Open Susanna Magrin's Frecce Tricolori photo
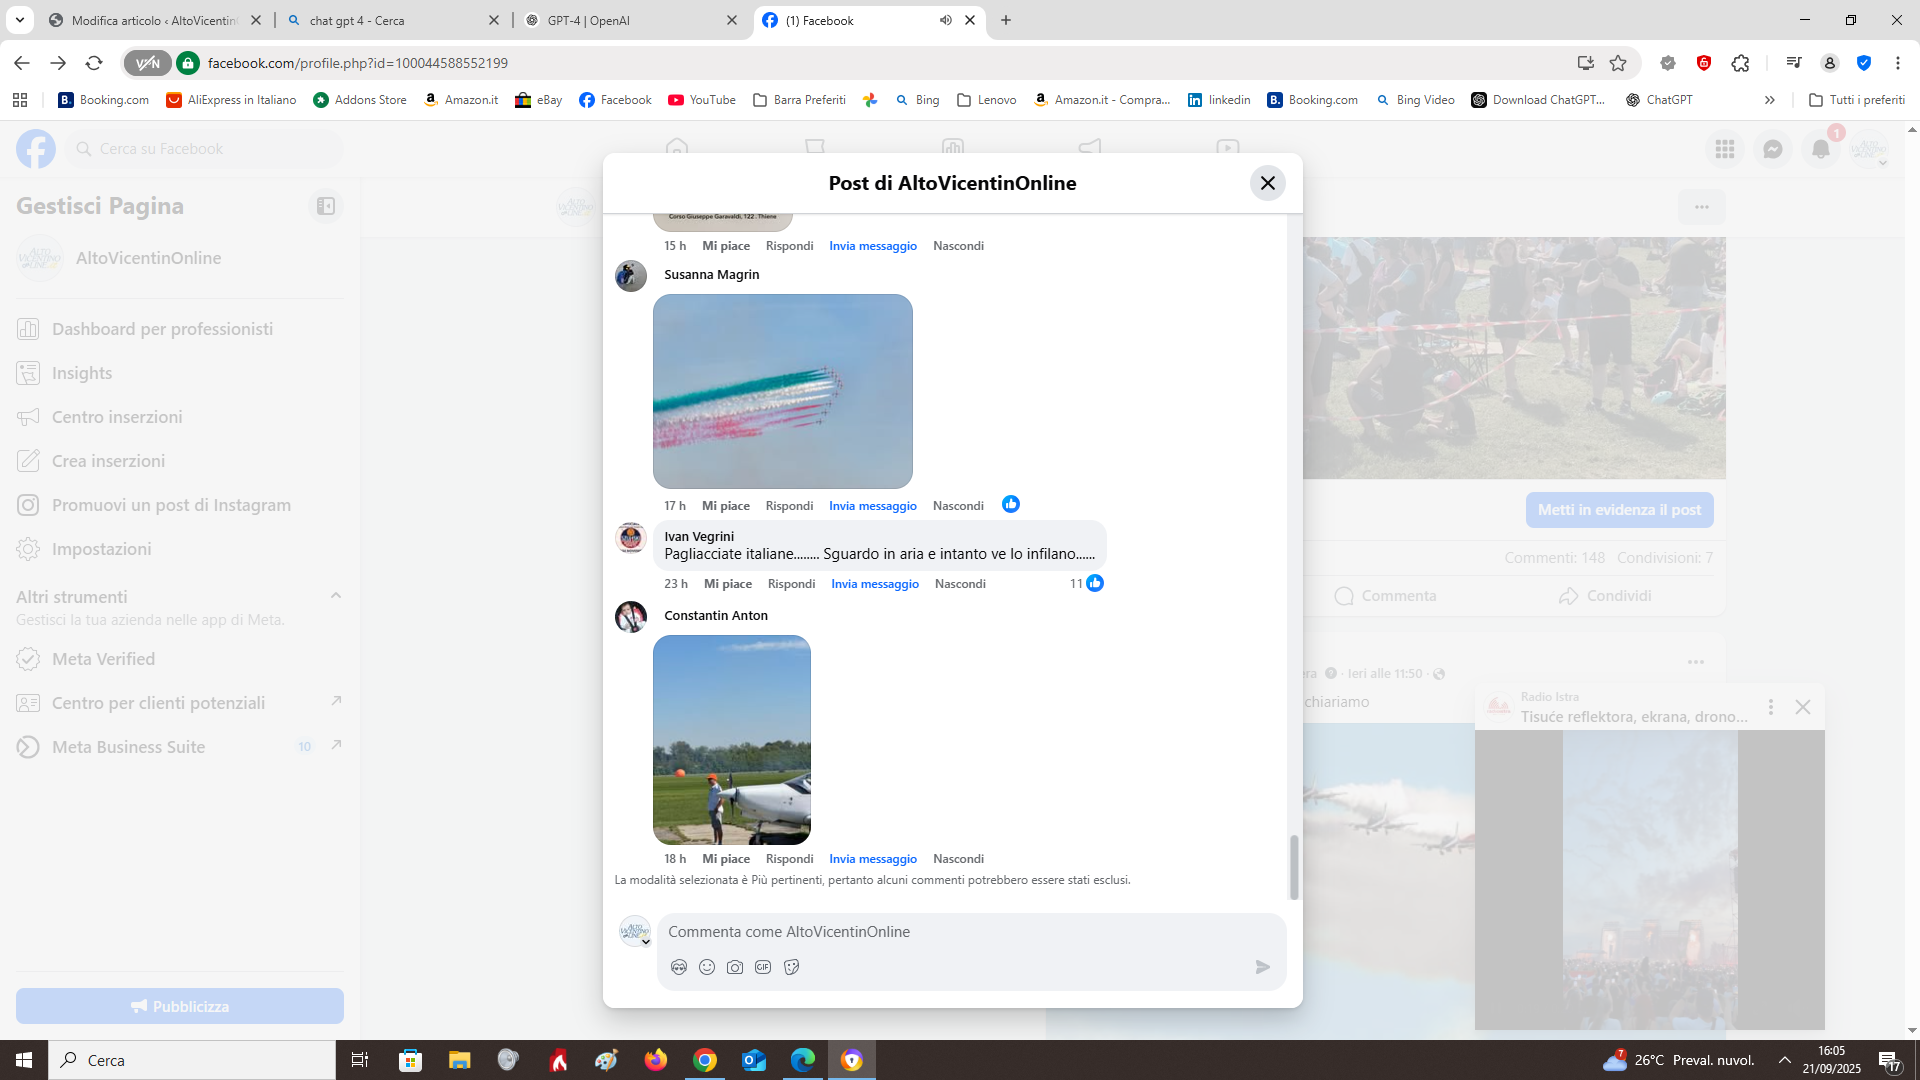The image size is (1920, 1080). tap(783, 391)
